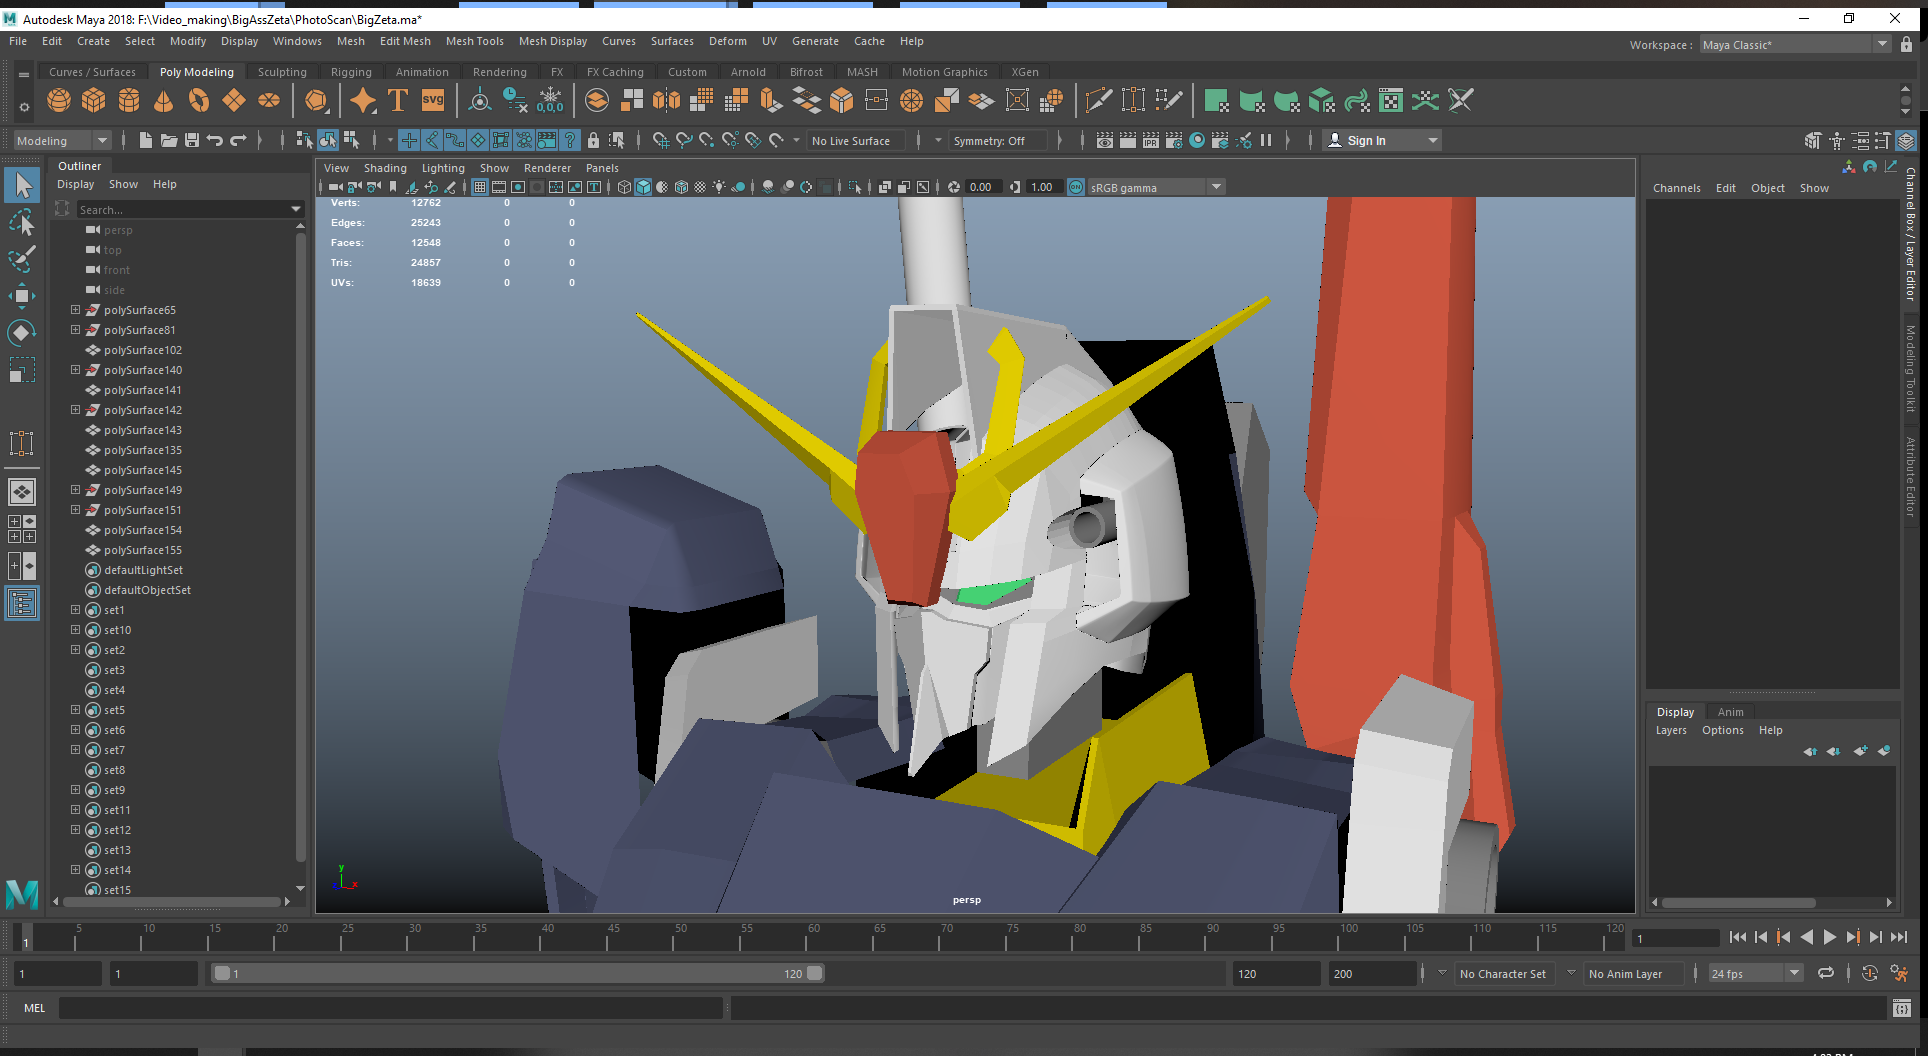Screen dimensions: 1928x1056
Task: Click the Redo icon in status line
Action: pyautogui.click(x=238, y=141)
